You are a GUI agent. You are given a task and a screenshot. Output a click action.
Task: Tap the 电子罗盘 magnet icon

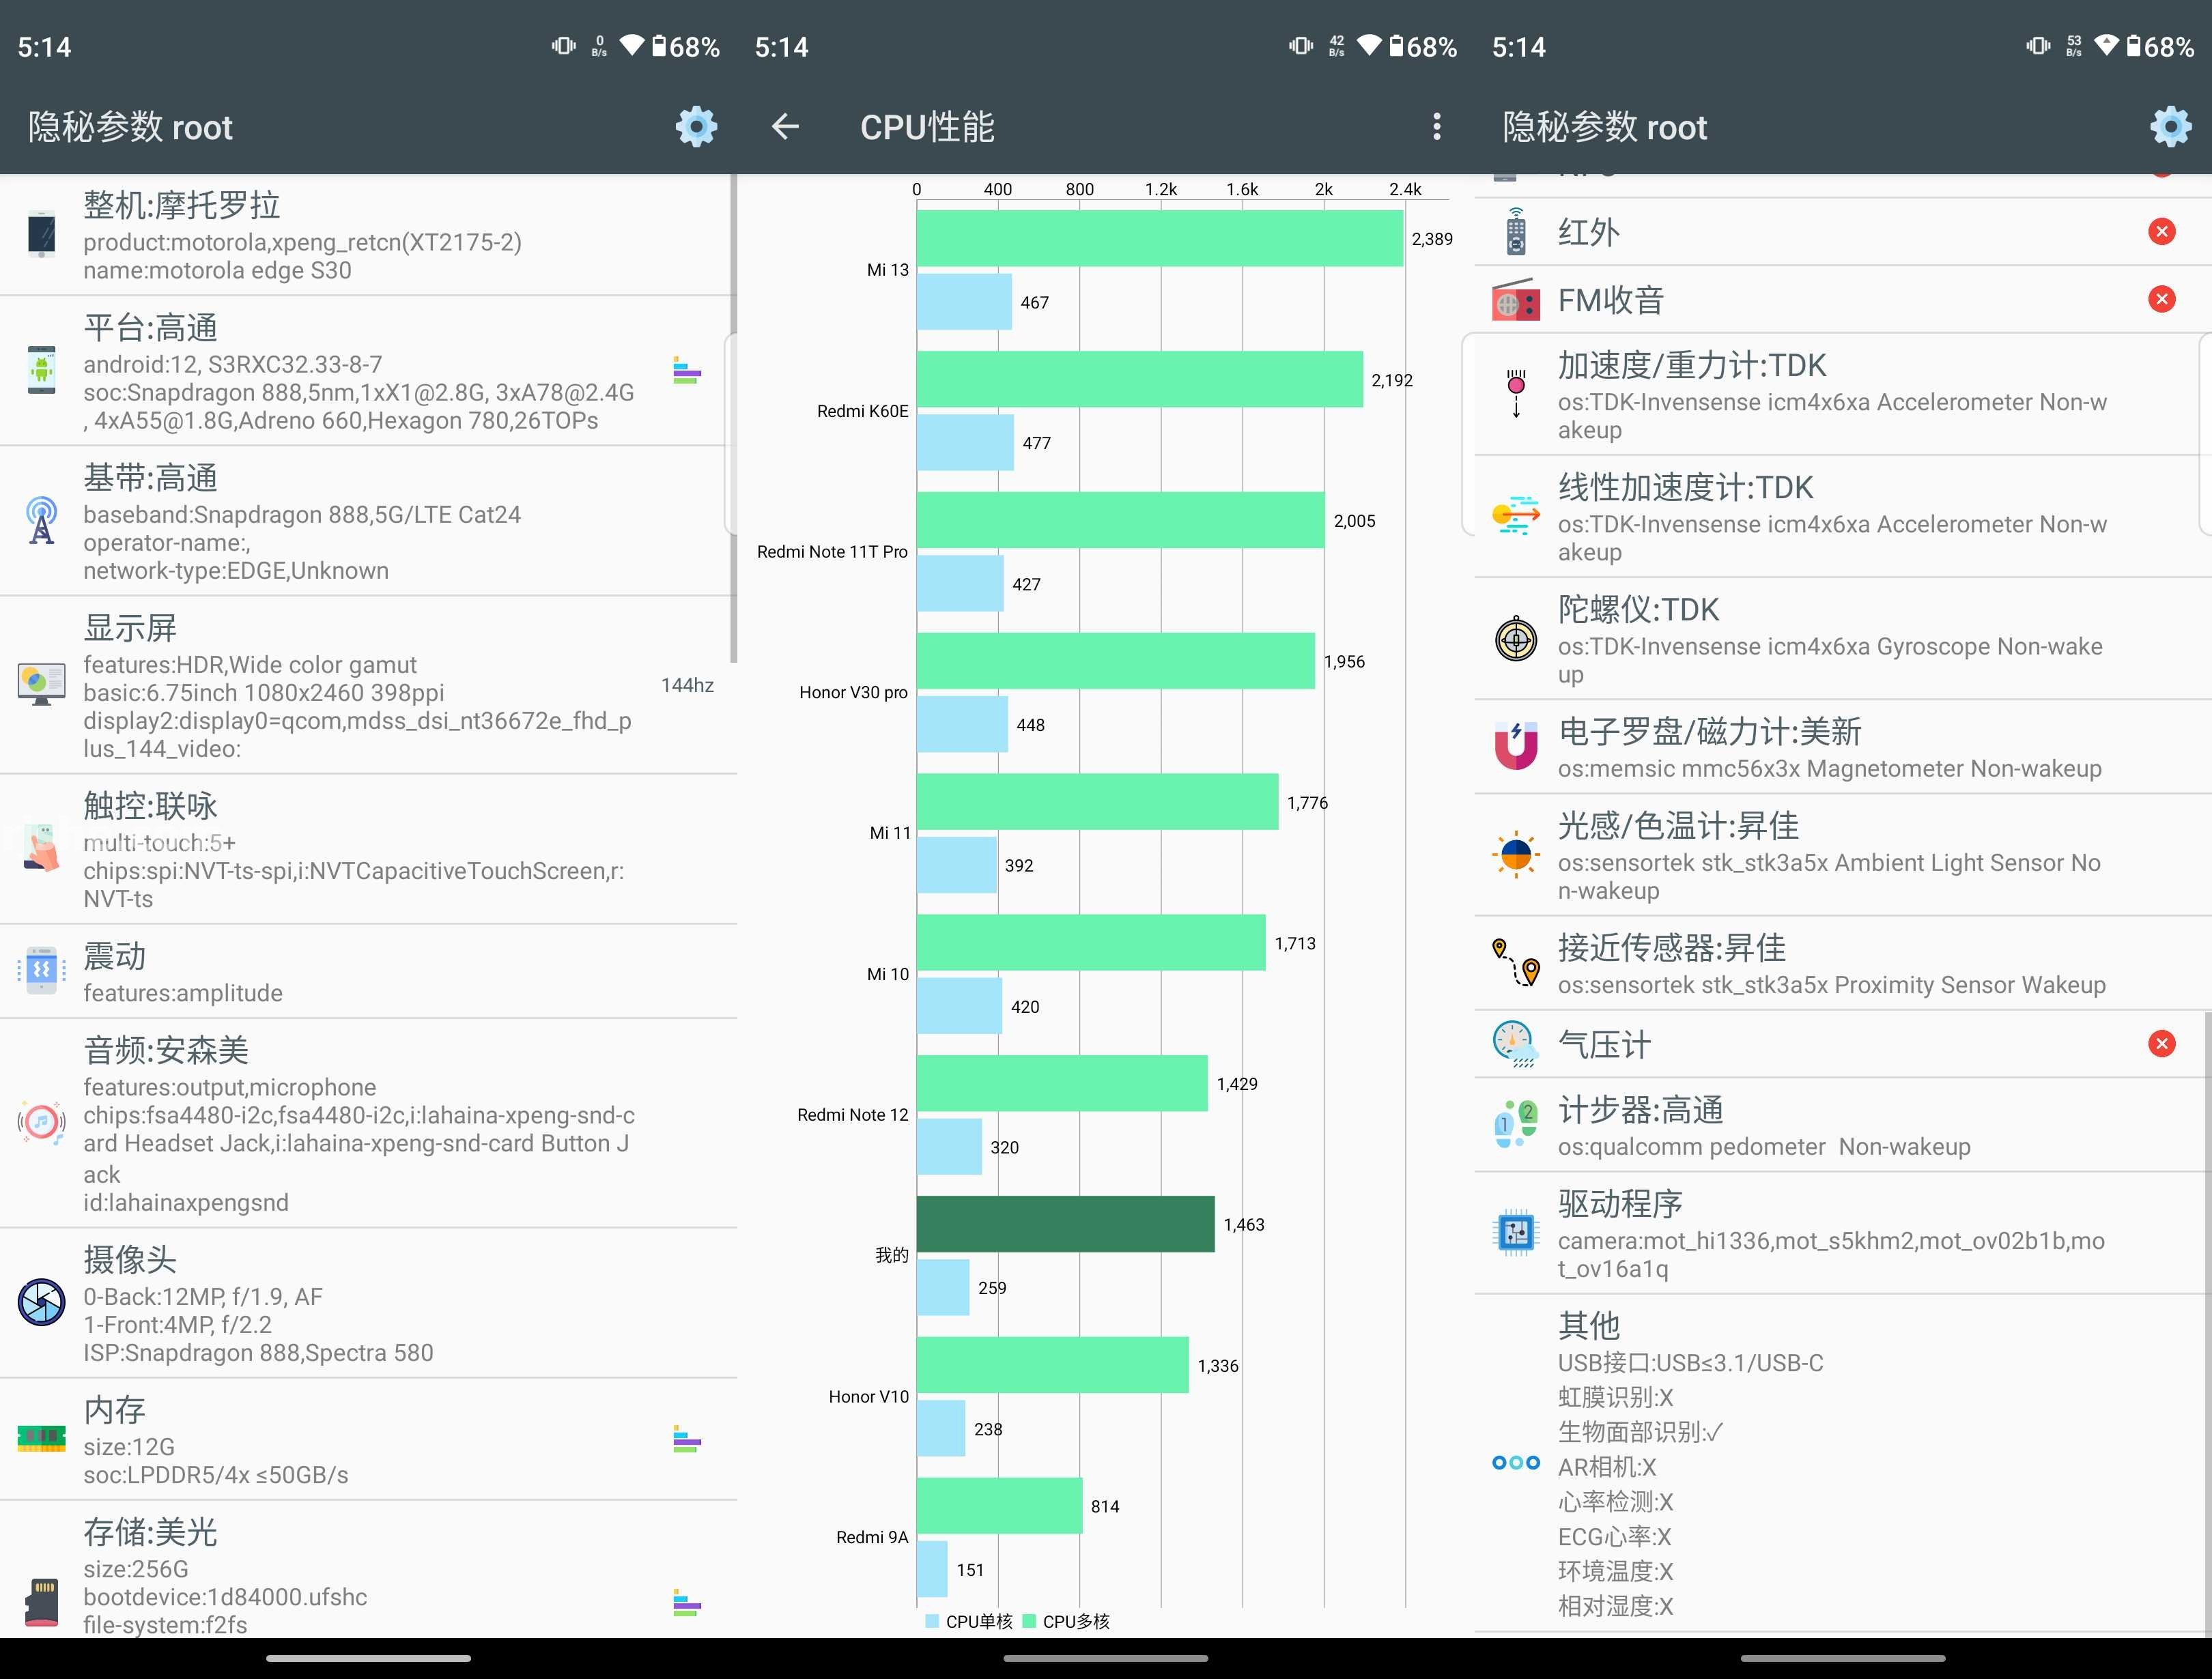pyautogui.click(x=1516, y=746)
